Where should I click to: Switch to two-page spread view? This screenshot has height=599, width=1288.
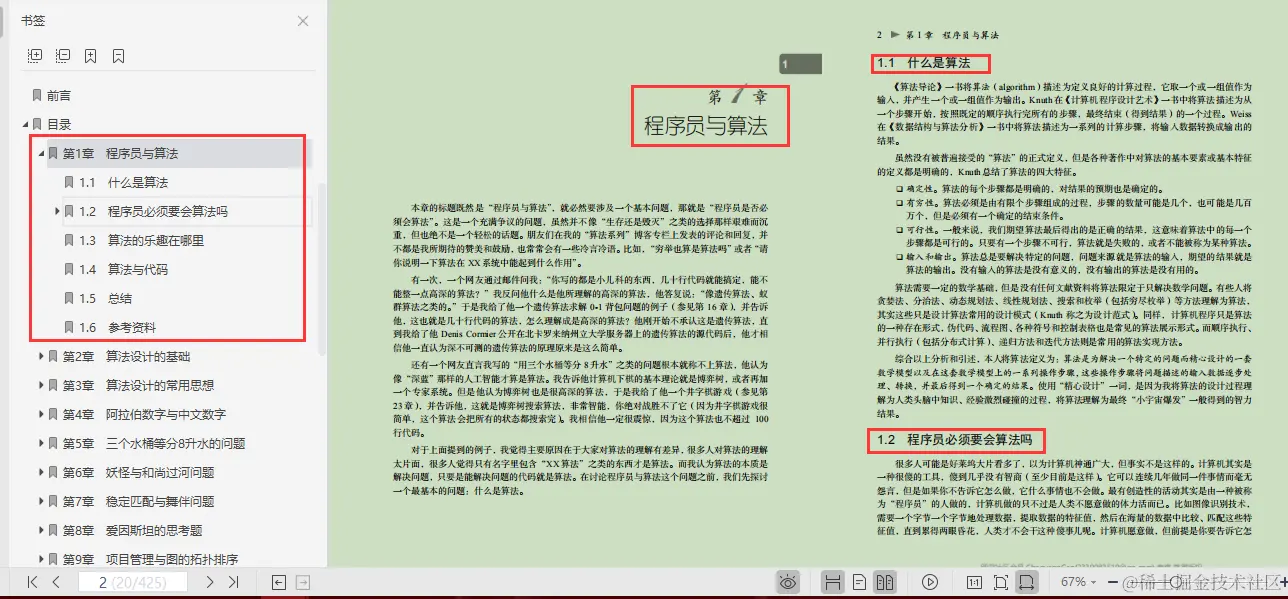(x=886, y=581)
